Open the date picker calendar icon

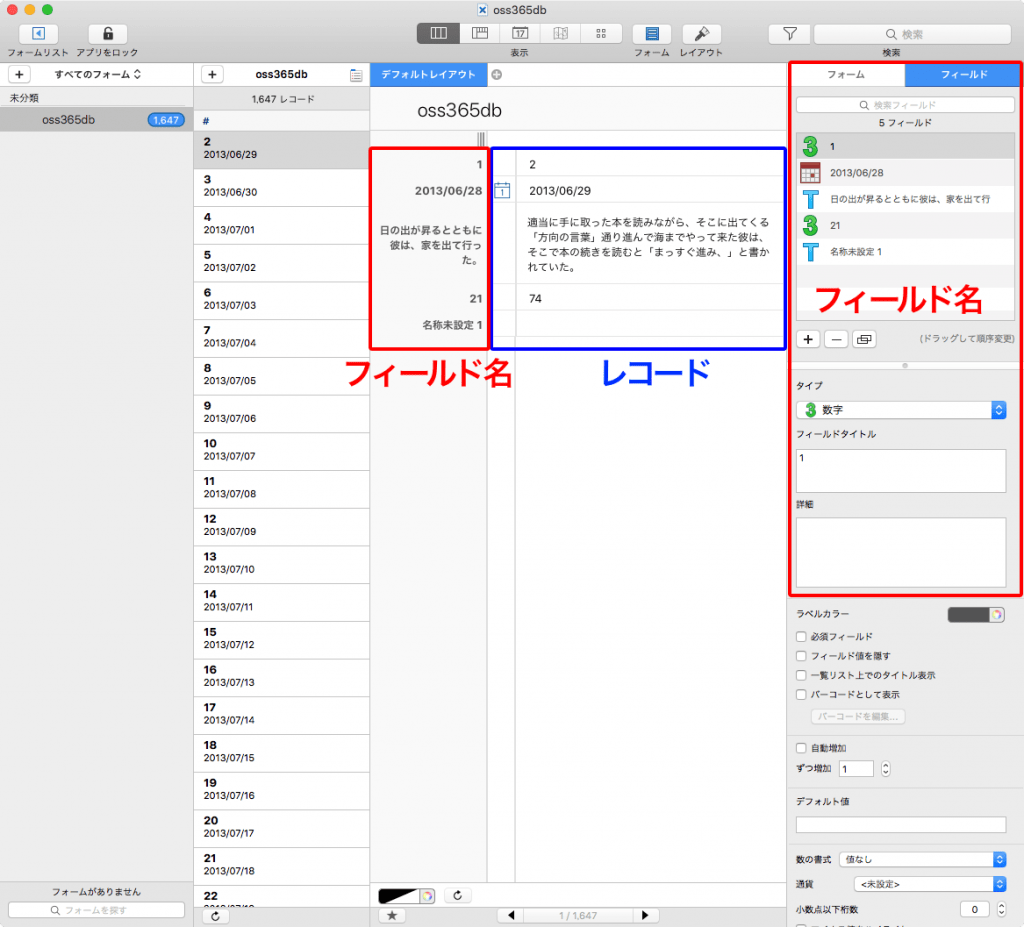point(502,191)
